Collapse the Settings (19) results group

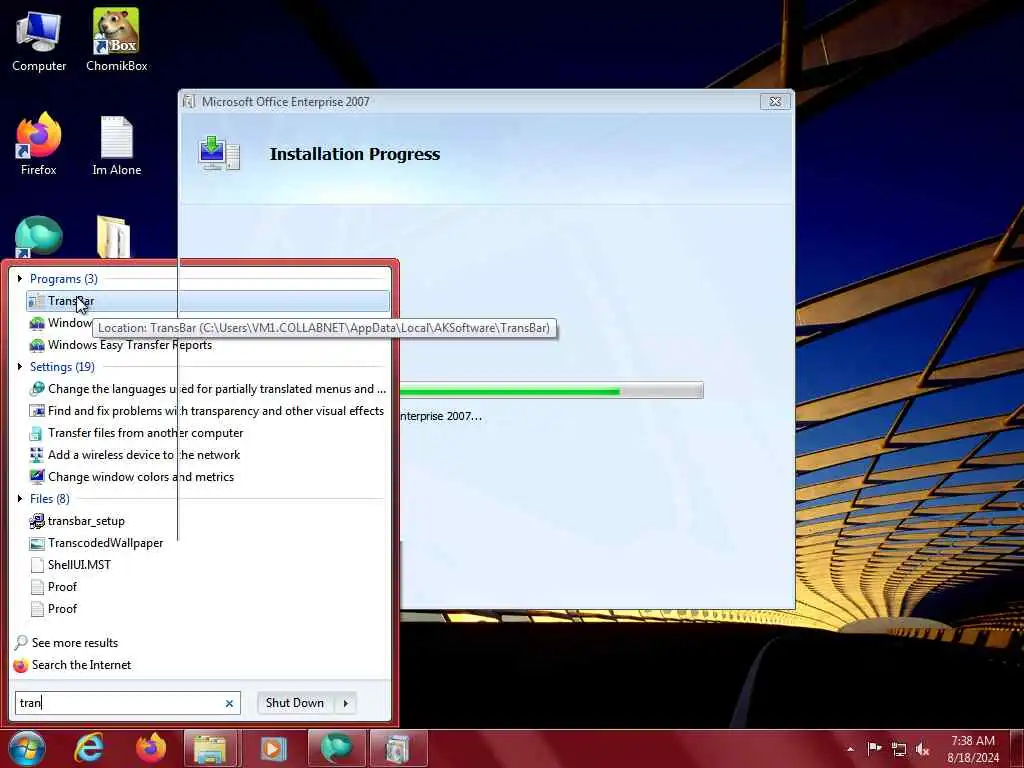(20, 367)
